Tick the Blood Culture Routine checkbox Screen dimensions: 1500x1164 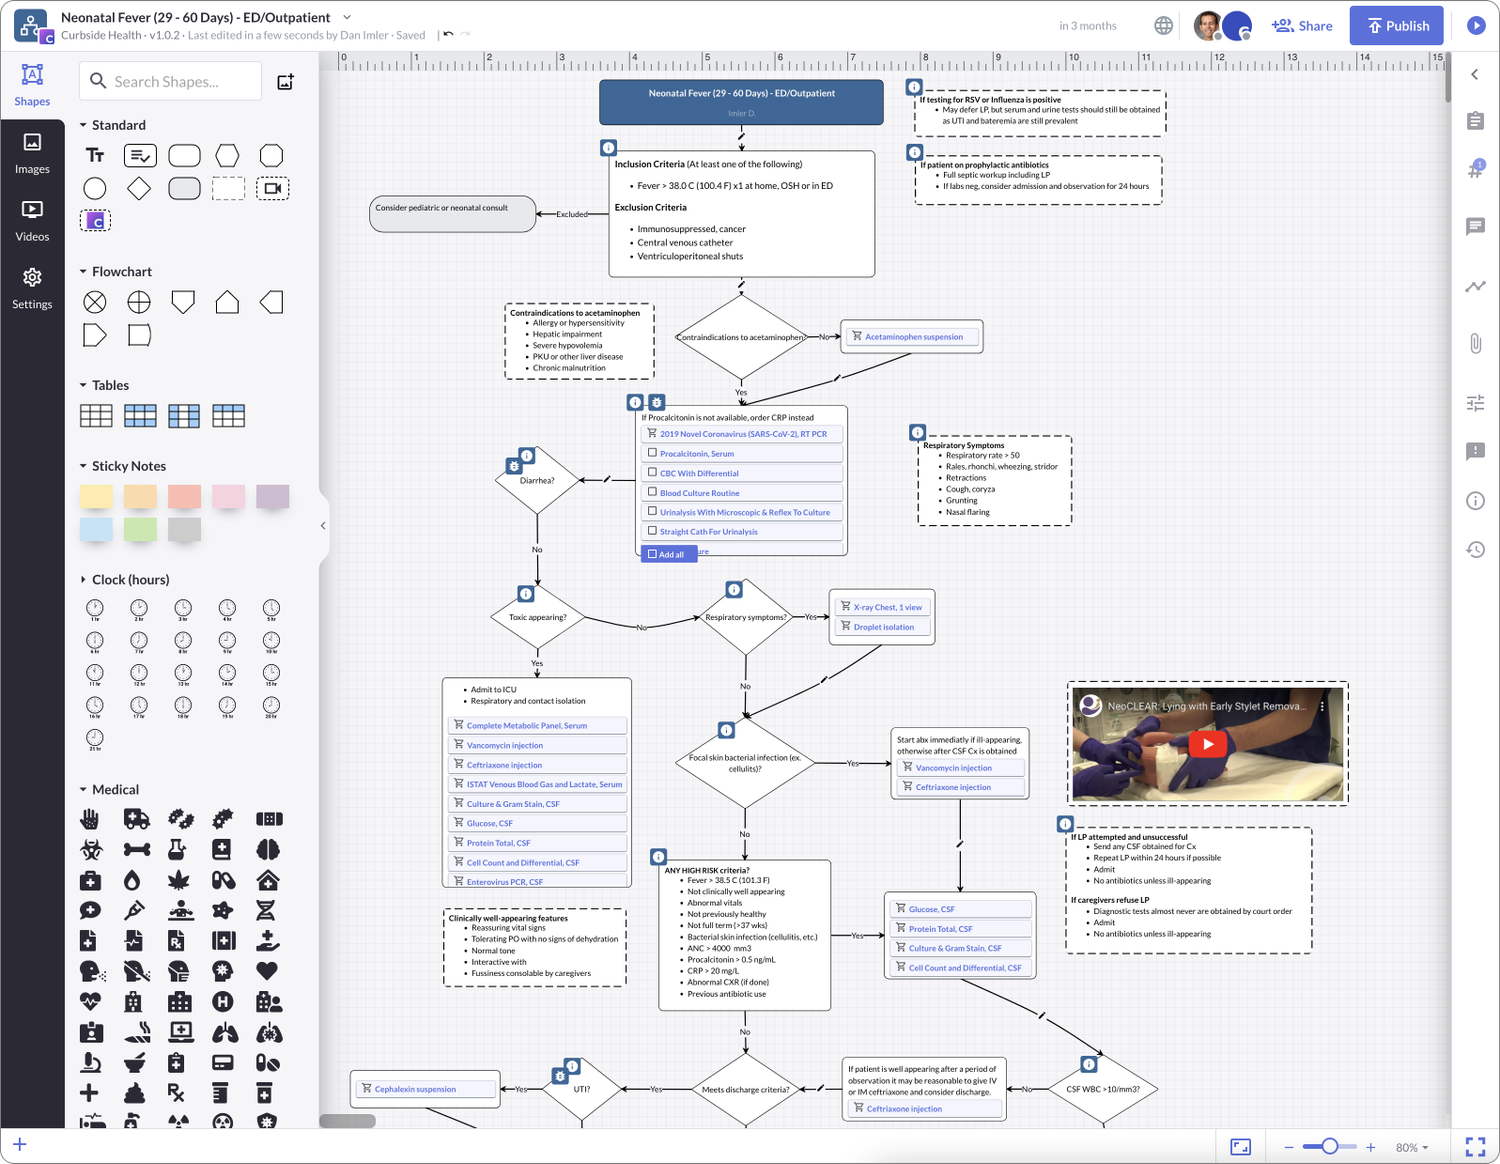652,492
